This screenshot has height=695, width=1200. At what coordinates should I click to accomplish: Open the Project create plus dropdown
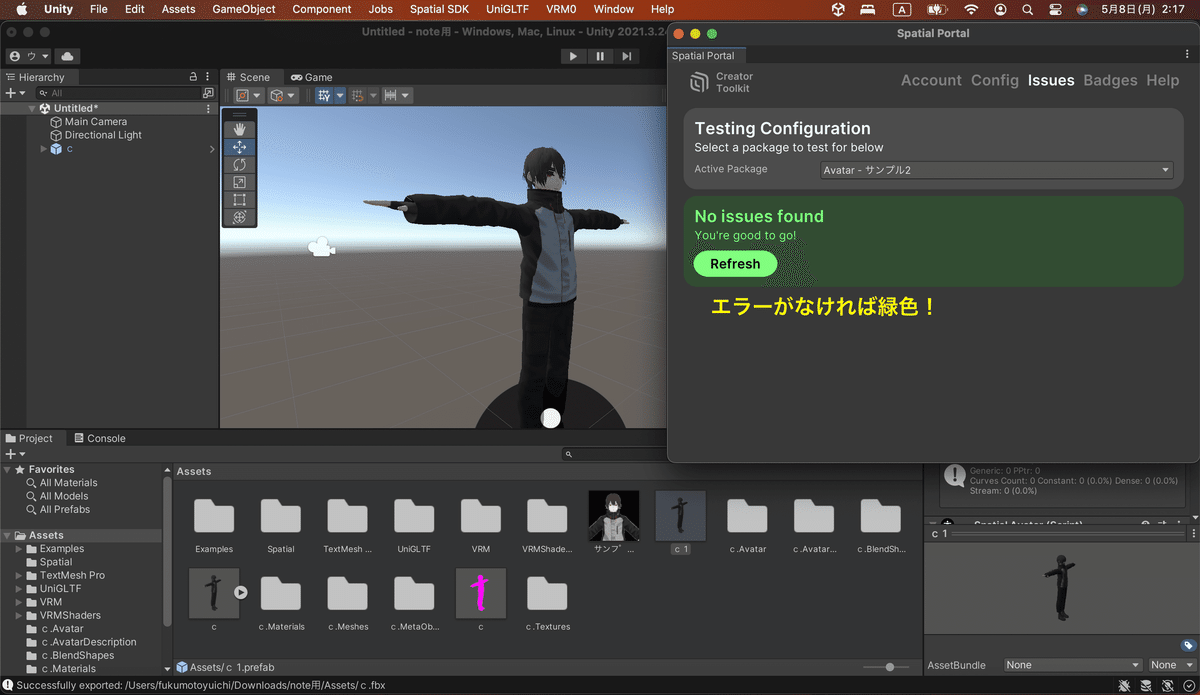click(x=14, y=454)
